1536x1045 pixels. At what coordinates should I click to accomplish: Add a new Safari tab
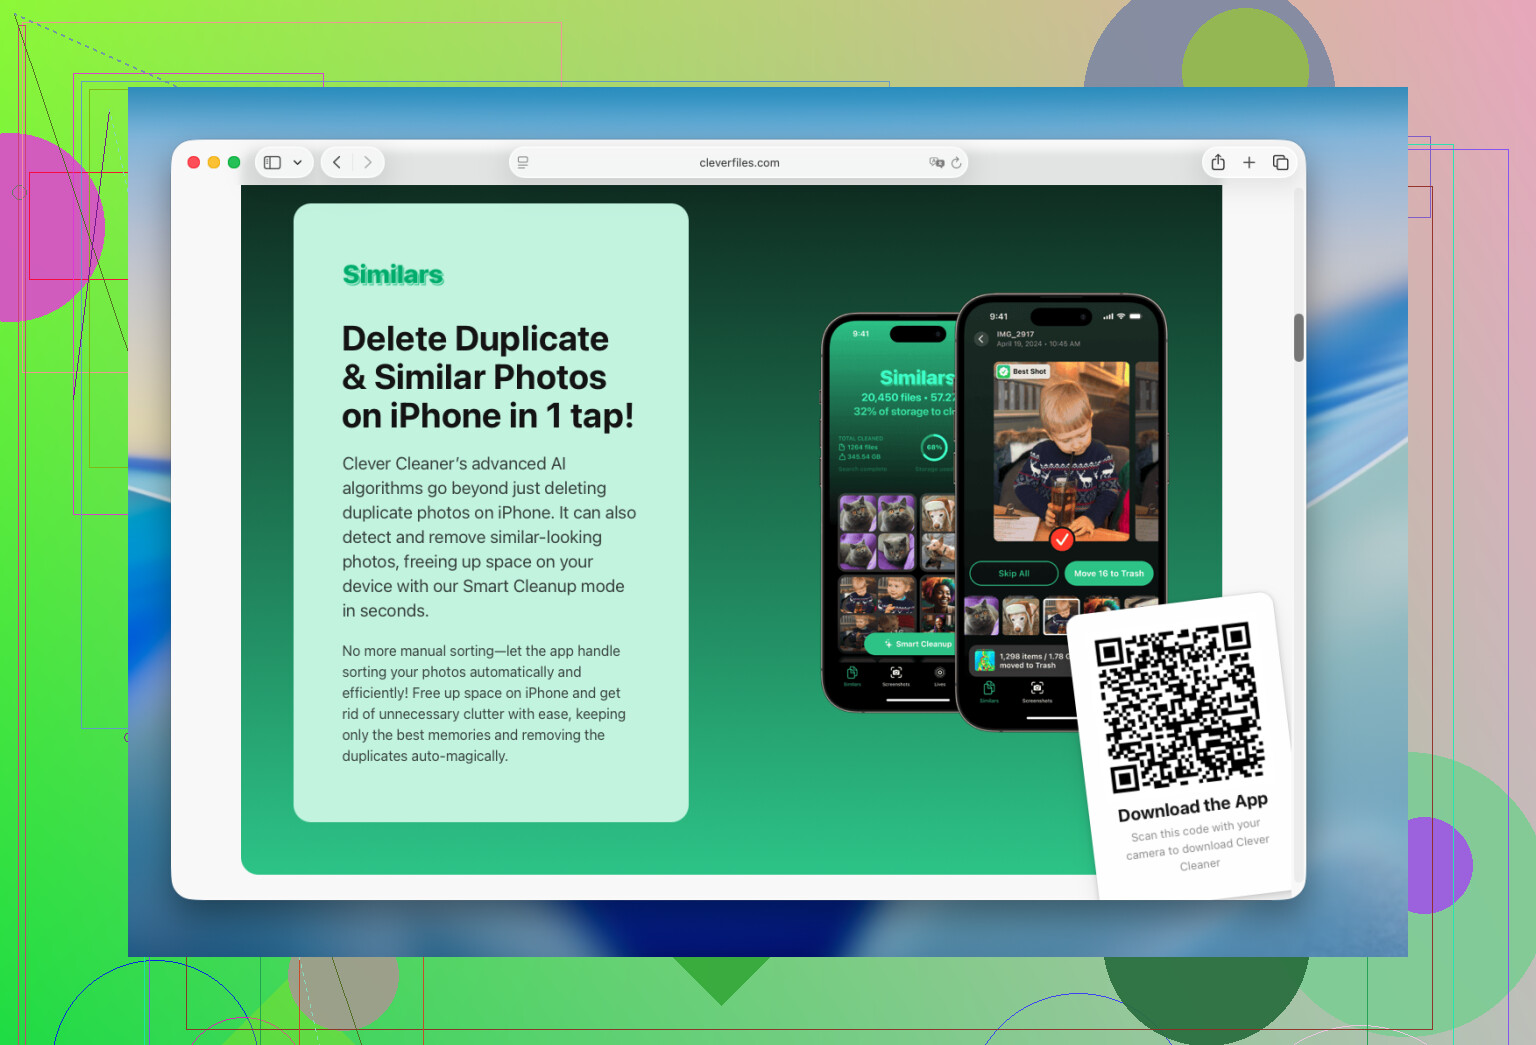coord(1249,162)
